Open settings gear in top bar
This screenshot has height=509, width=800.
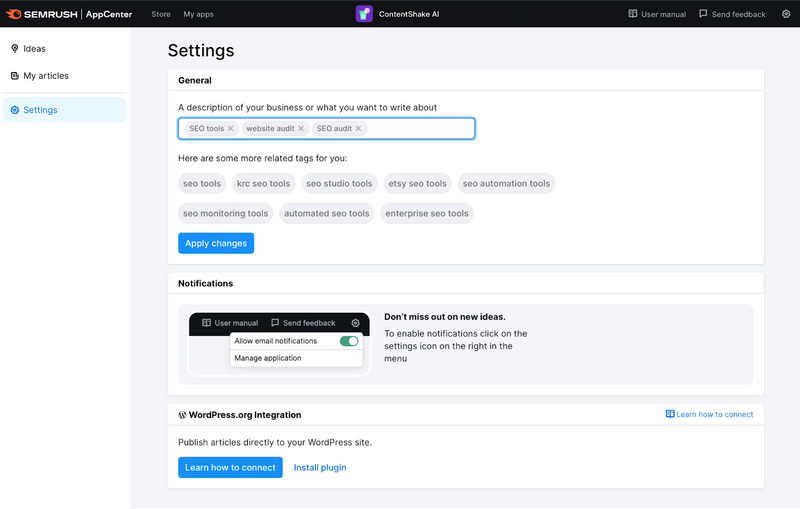(786, 14)
